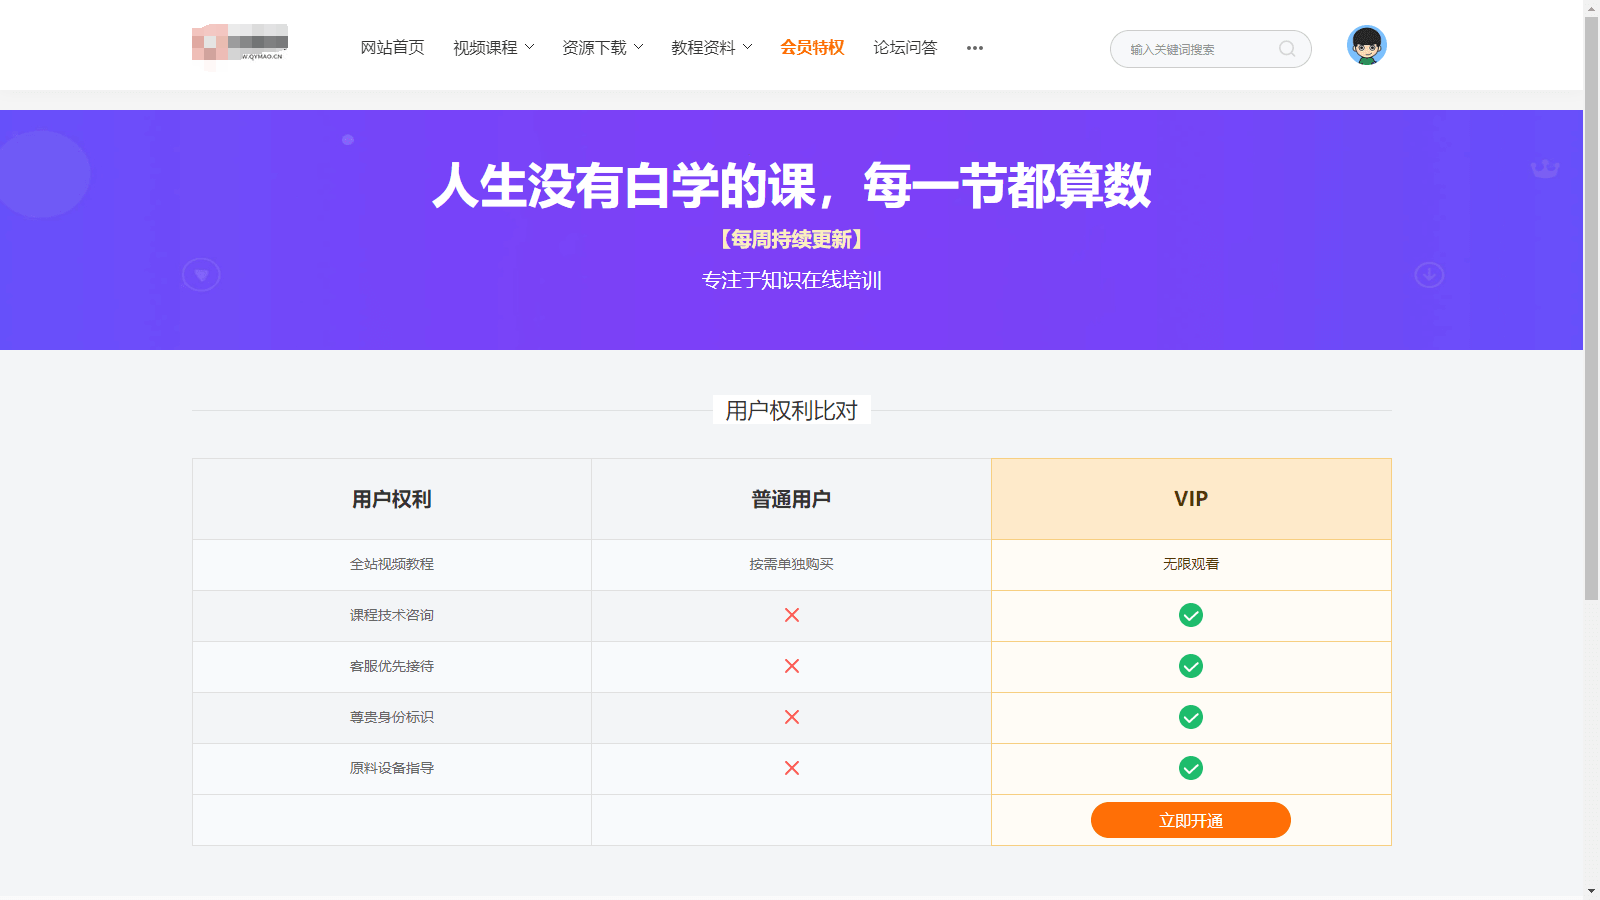Click the user avatar icon
The height and width of the screenshot is (900, 1600).
click(x=1366, y=44)
